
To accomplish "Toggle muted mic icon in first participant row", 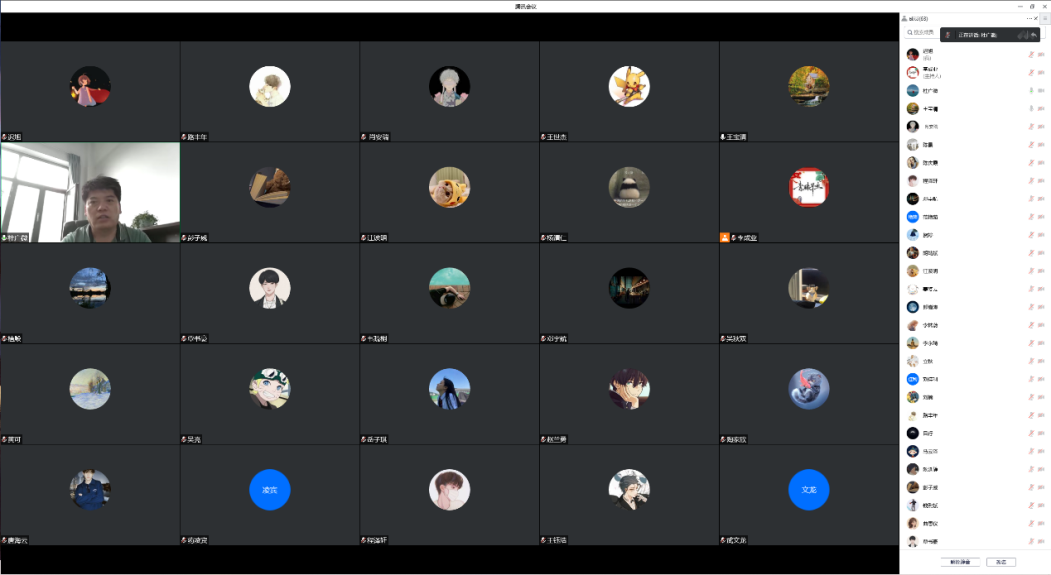I will [1030, 54].
